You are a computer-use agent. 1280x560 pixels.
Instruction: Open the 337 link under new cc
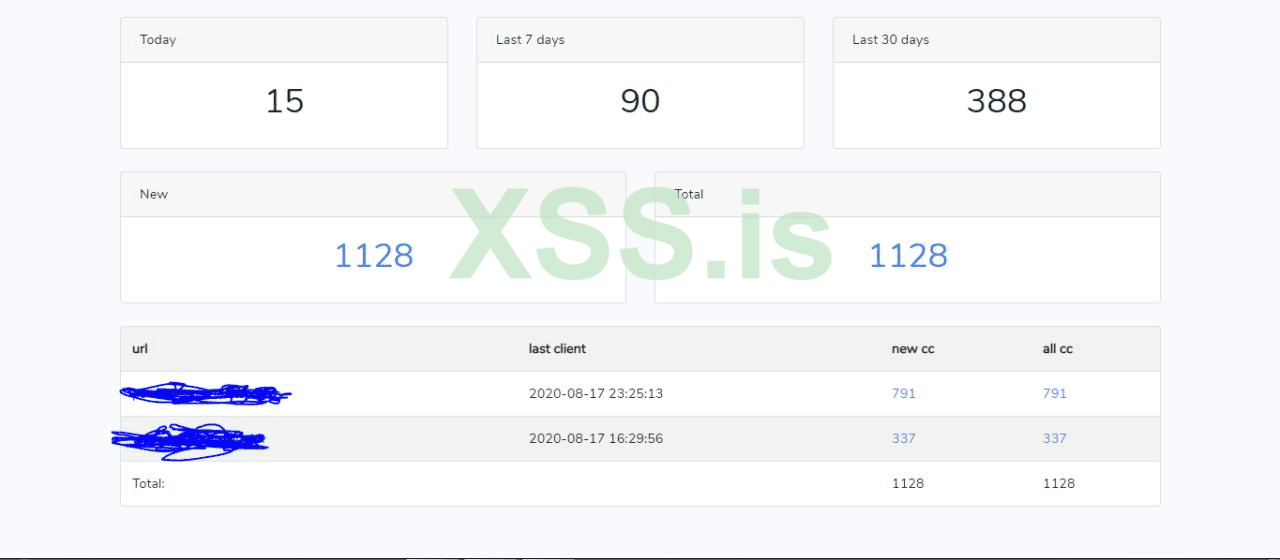click(x=904, y=438)
